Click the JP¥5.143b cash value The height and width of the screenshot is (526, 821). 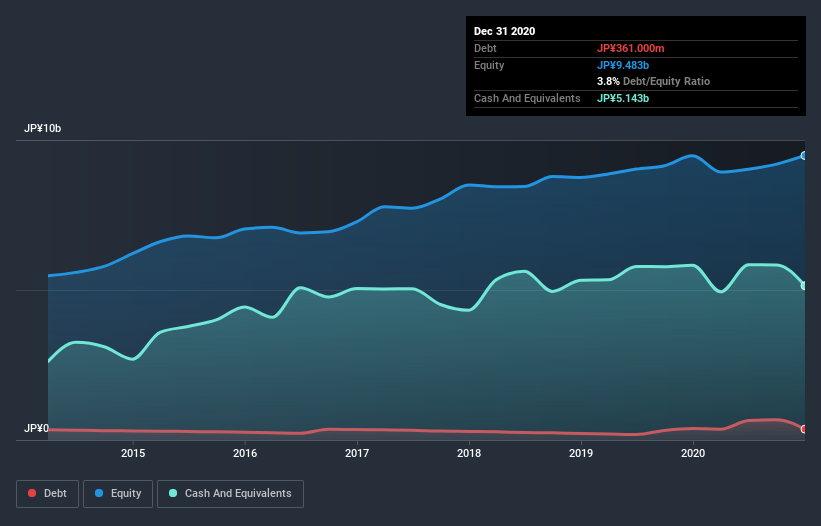pos(623,98)
